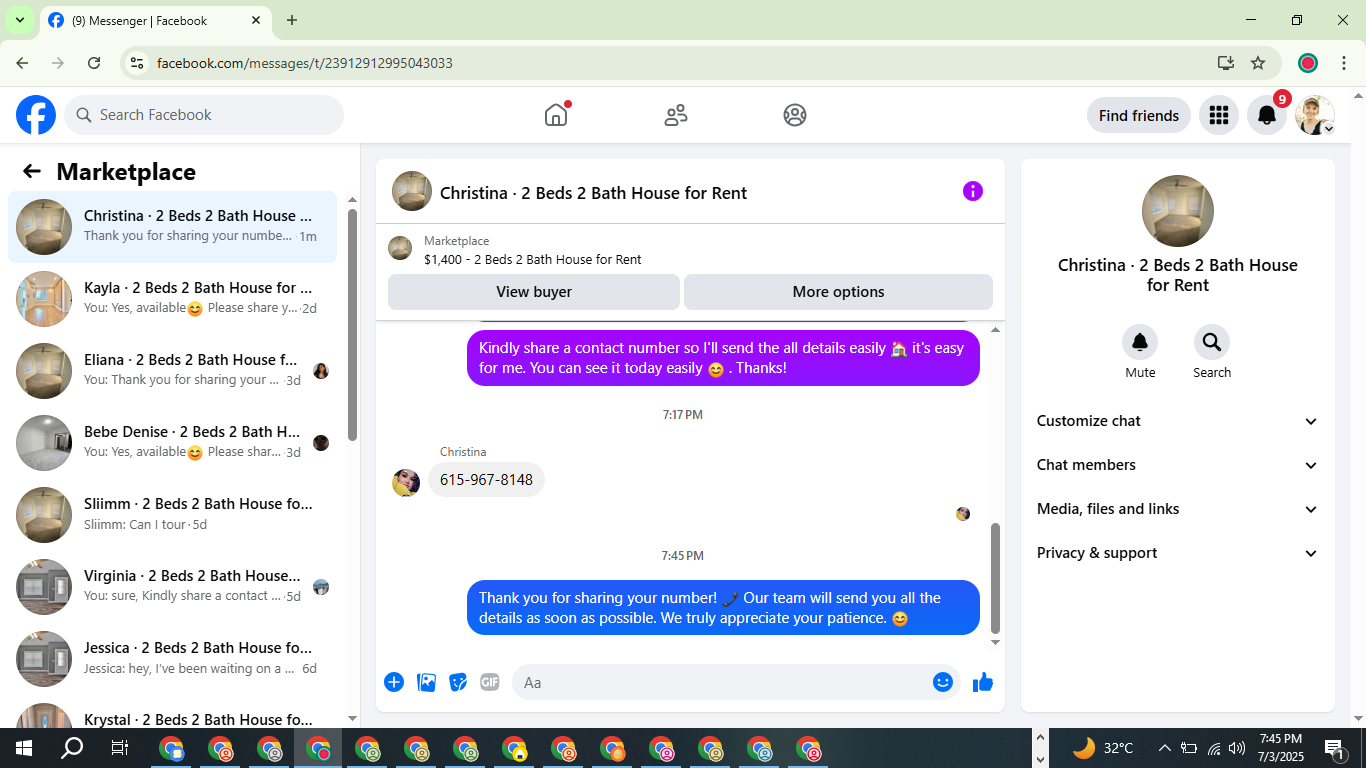
Task: Open Christina conversation in the list
Action: coord(173,227)
